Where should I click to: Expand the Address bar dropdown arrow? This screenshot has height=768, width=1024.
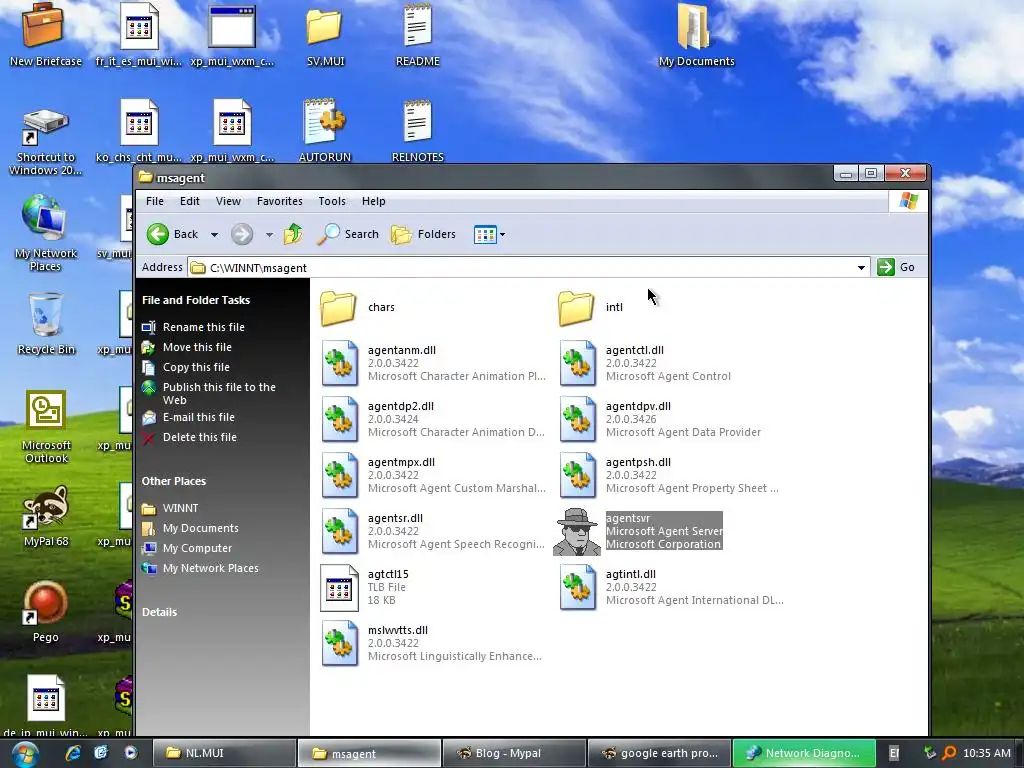[x=861, y=268]
